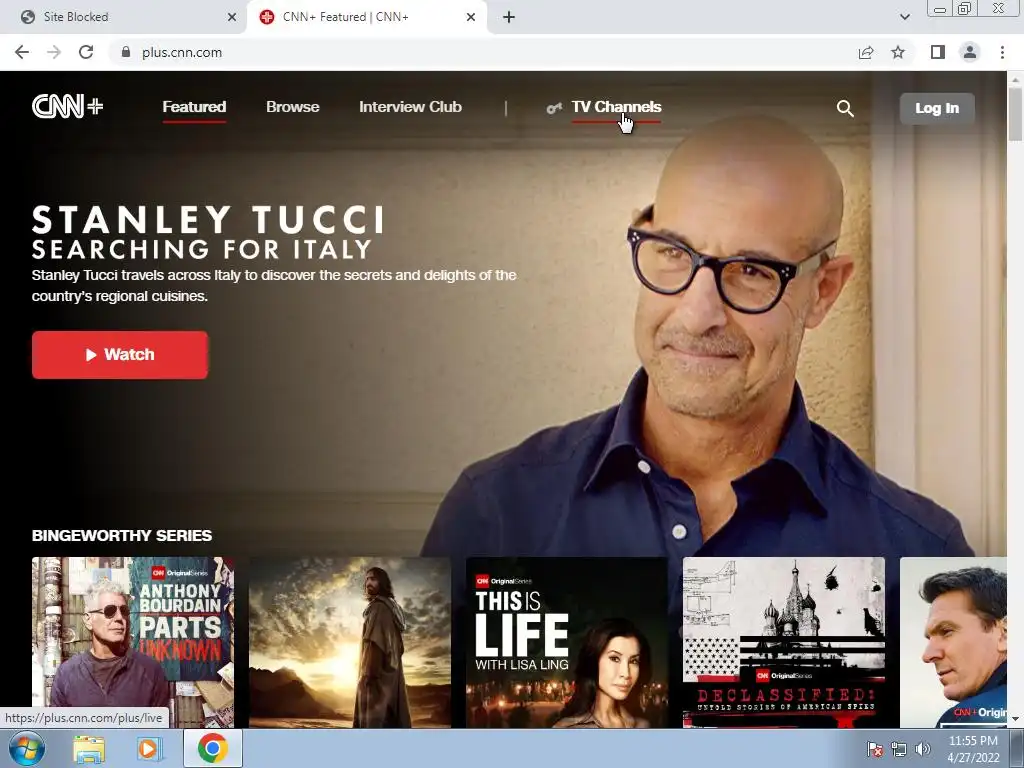The height and width of the screenshot is (768, 1024).
Task: Close the CNN+ Featured tab
Action: pos(471,17)
